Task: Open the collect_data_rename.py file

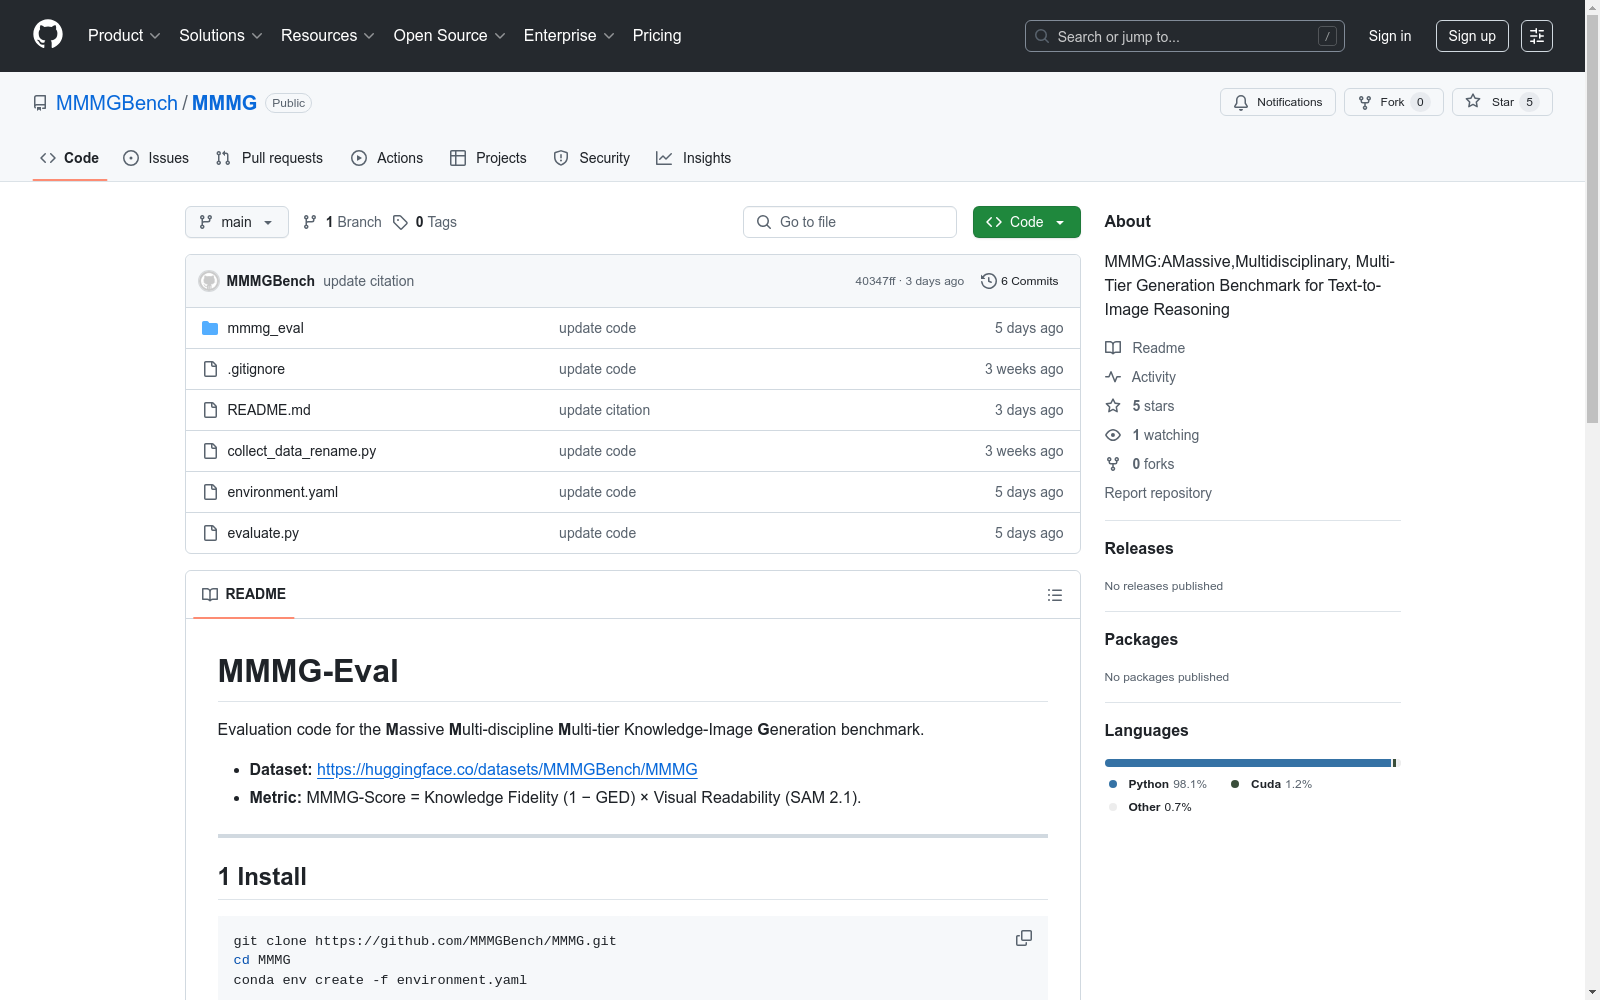Action: [302, 451]
